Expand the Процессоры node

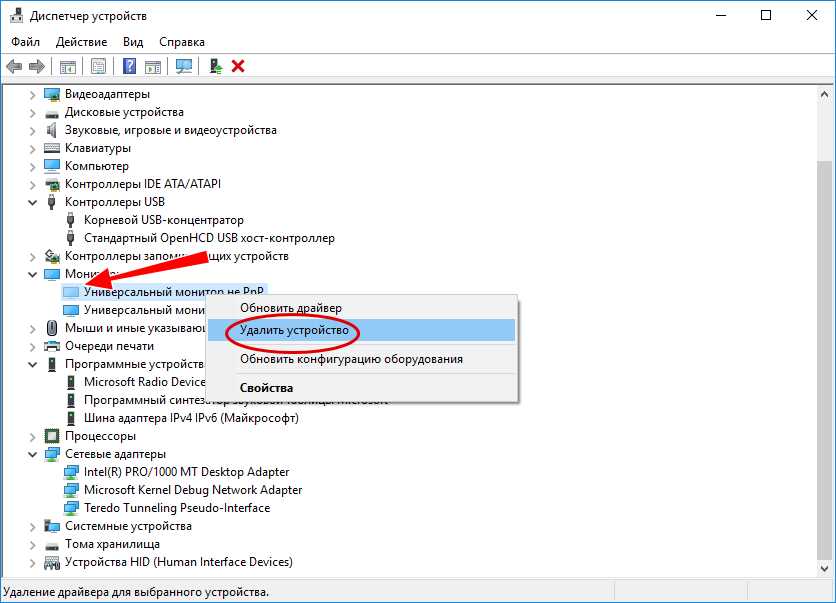click(33, 437)
